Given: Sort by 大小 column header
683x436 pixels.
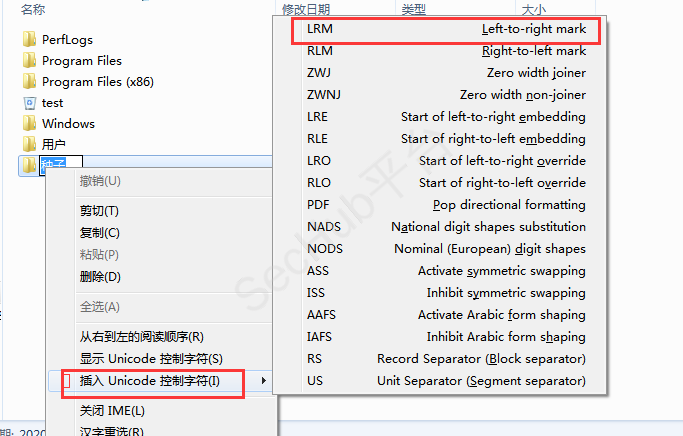Looking at the screenshot, I should coord(534,9).
